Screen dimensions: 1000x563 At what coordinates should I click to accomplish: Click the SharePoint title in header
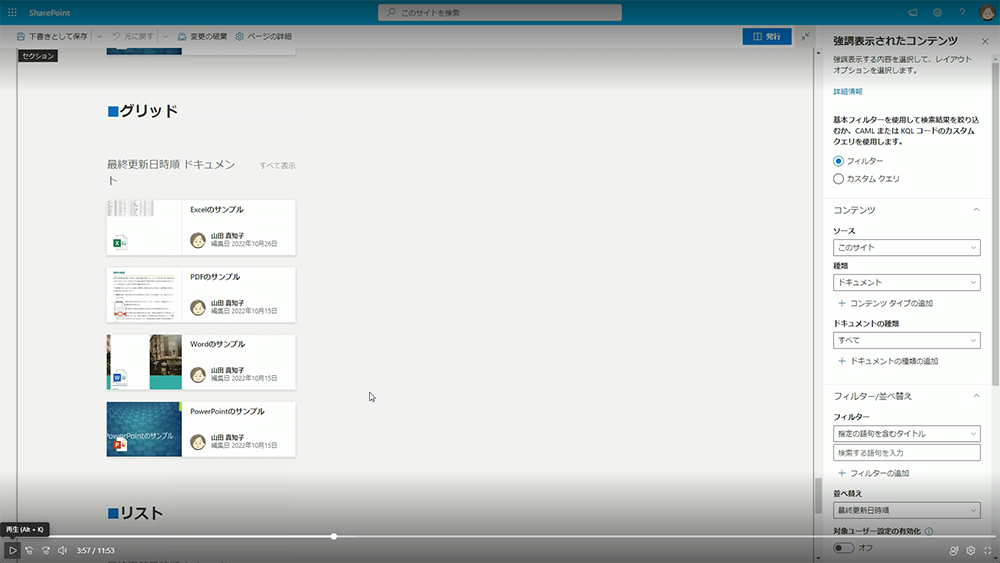click(x=49, y=13)
